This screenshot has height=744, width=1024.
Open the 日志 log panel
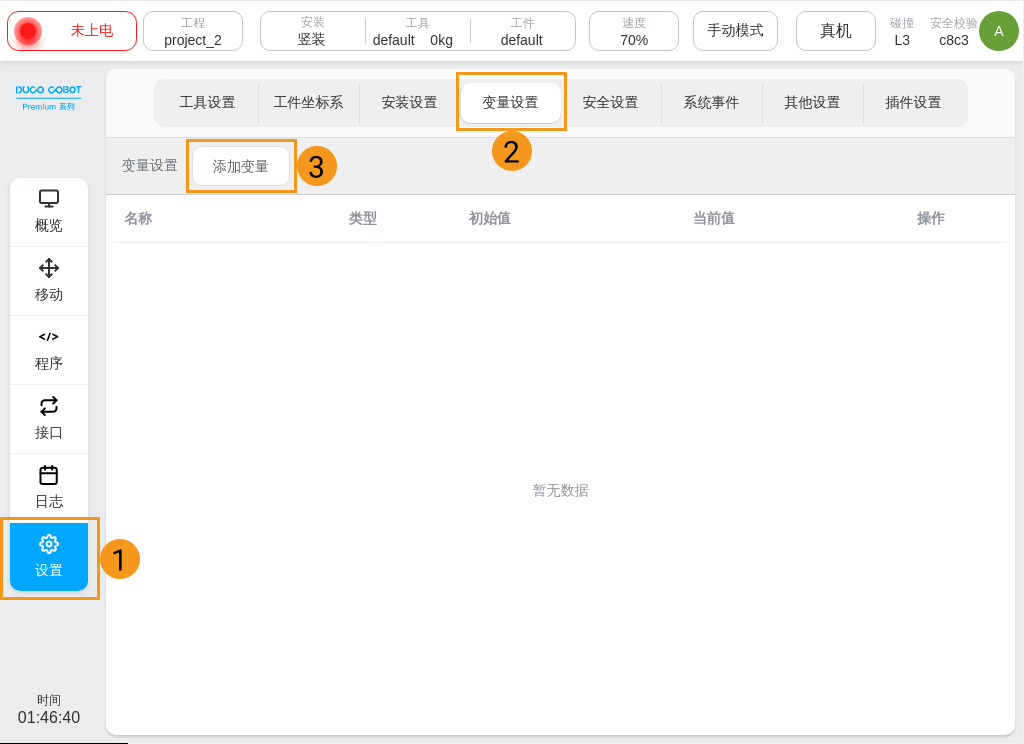point(49,487)
